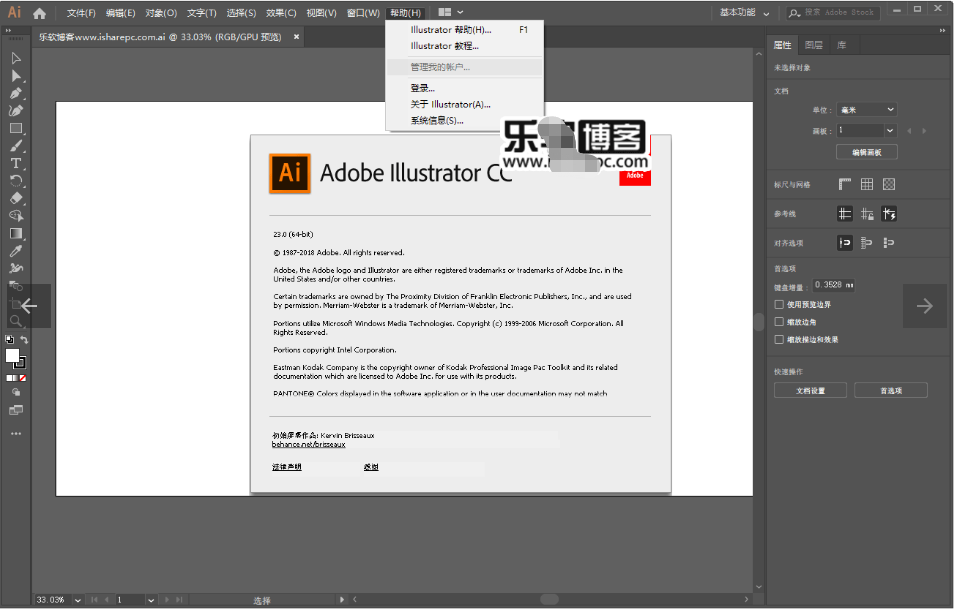Select the Symbol Sprayer tool

[16, 268]
